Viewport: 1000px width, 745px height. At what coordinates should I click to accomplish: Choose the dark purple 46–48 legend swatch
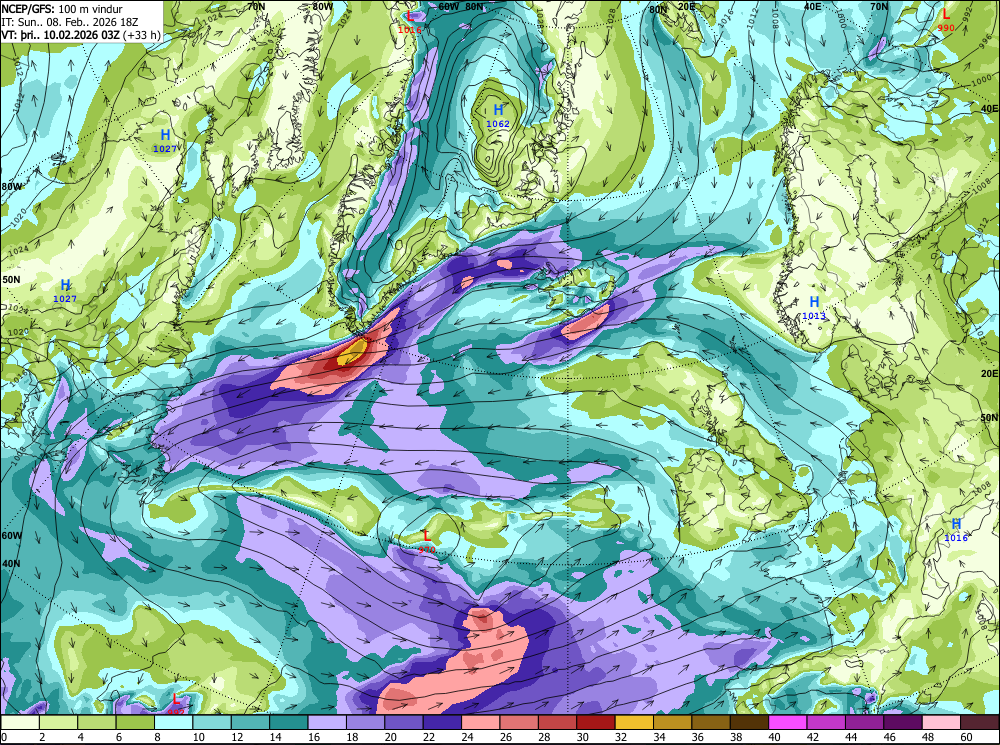click(x=902, y=722)
